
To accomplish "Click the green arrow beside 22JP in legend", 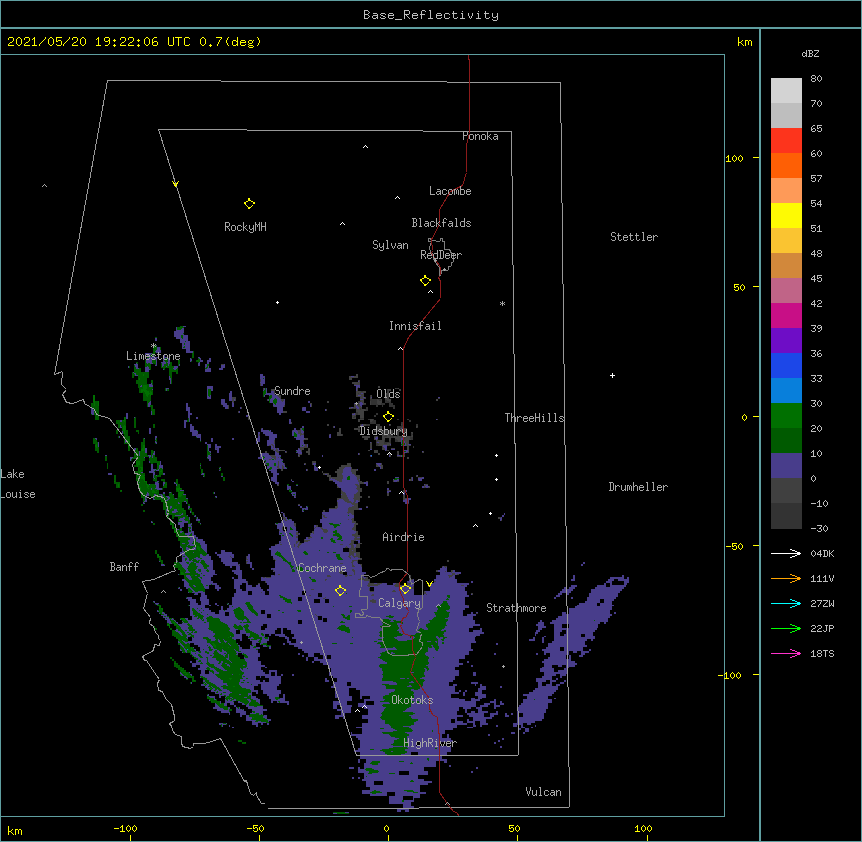I will [786, 628].
